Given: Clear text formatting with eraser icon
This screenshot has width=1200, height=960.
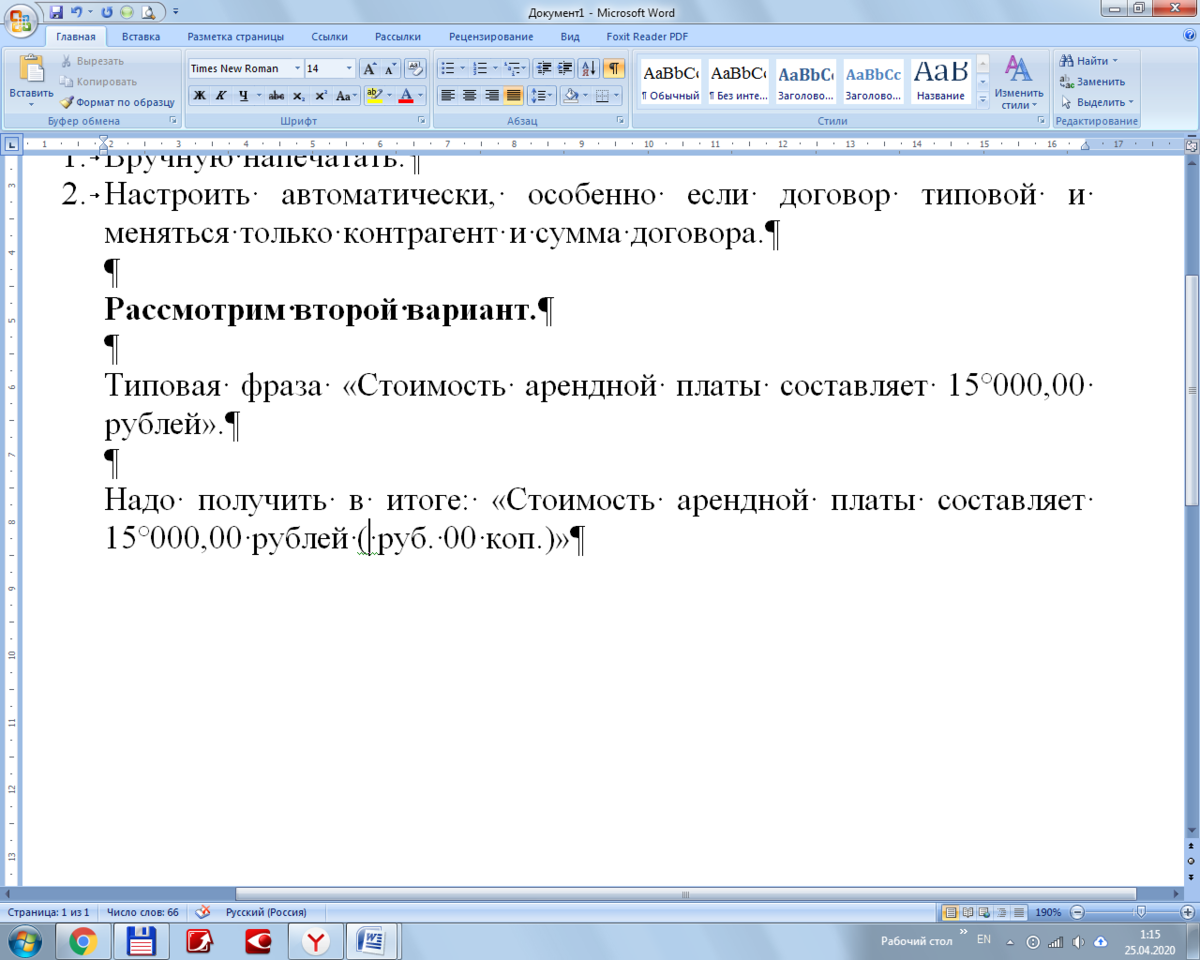Looking at the screenshot, I should (415, 69).
